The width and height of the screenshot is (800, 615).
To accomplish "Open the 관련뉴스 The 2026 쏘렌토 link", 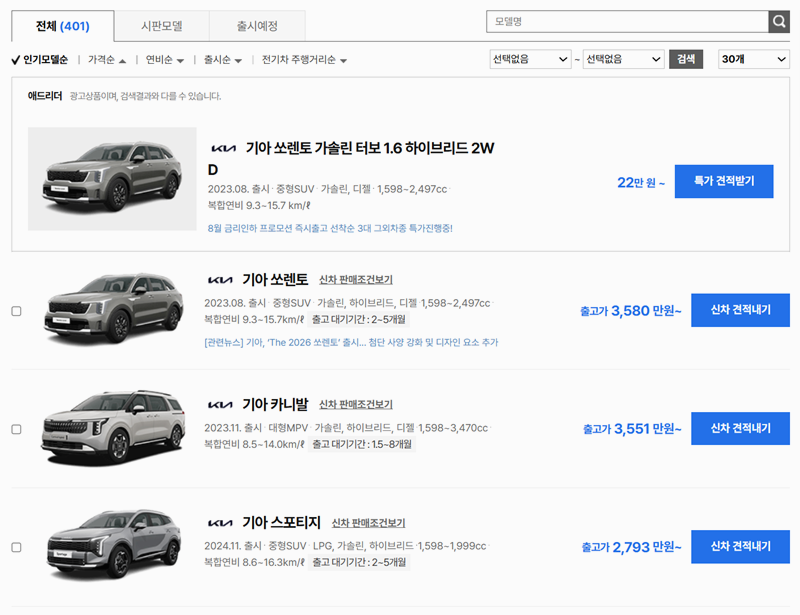I will pyautogui.click(x=351, y=342).
